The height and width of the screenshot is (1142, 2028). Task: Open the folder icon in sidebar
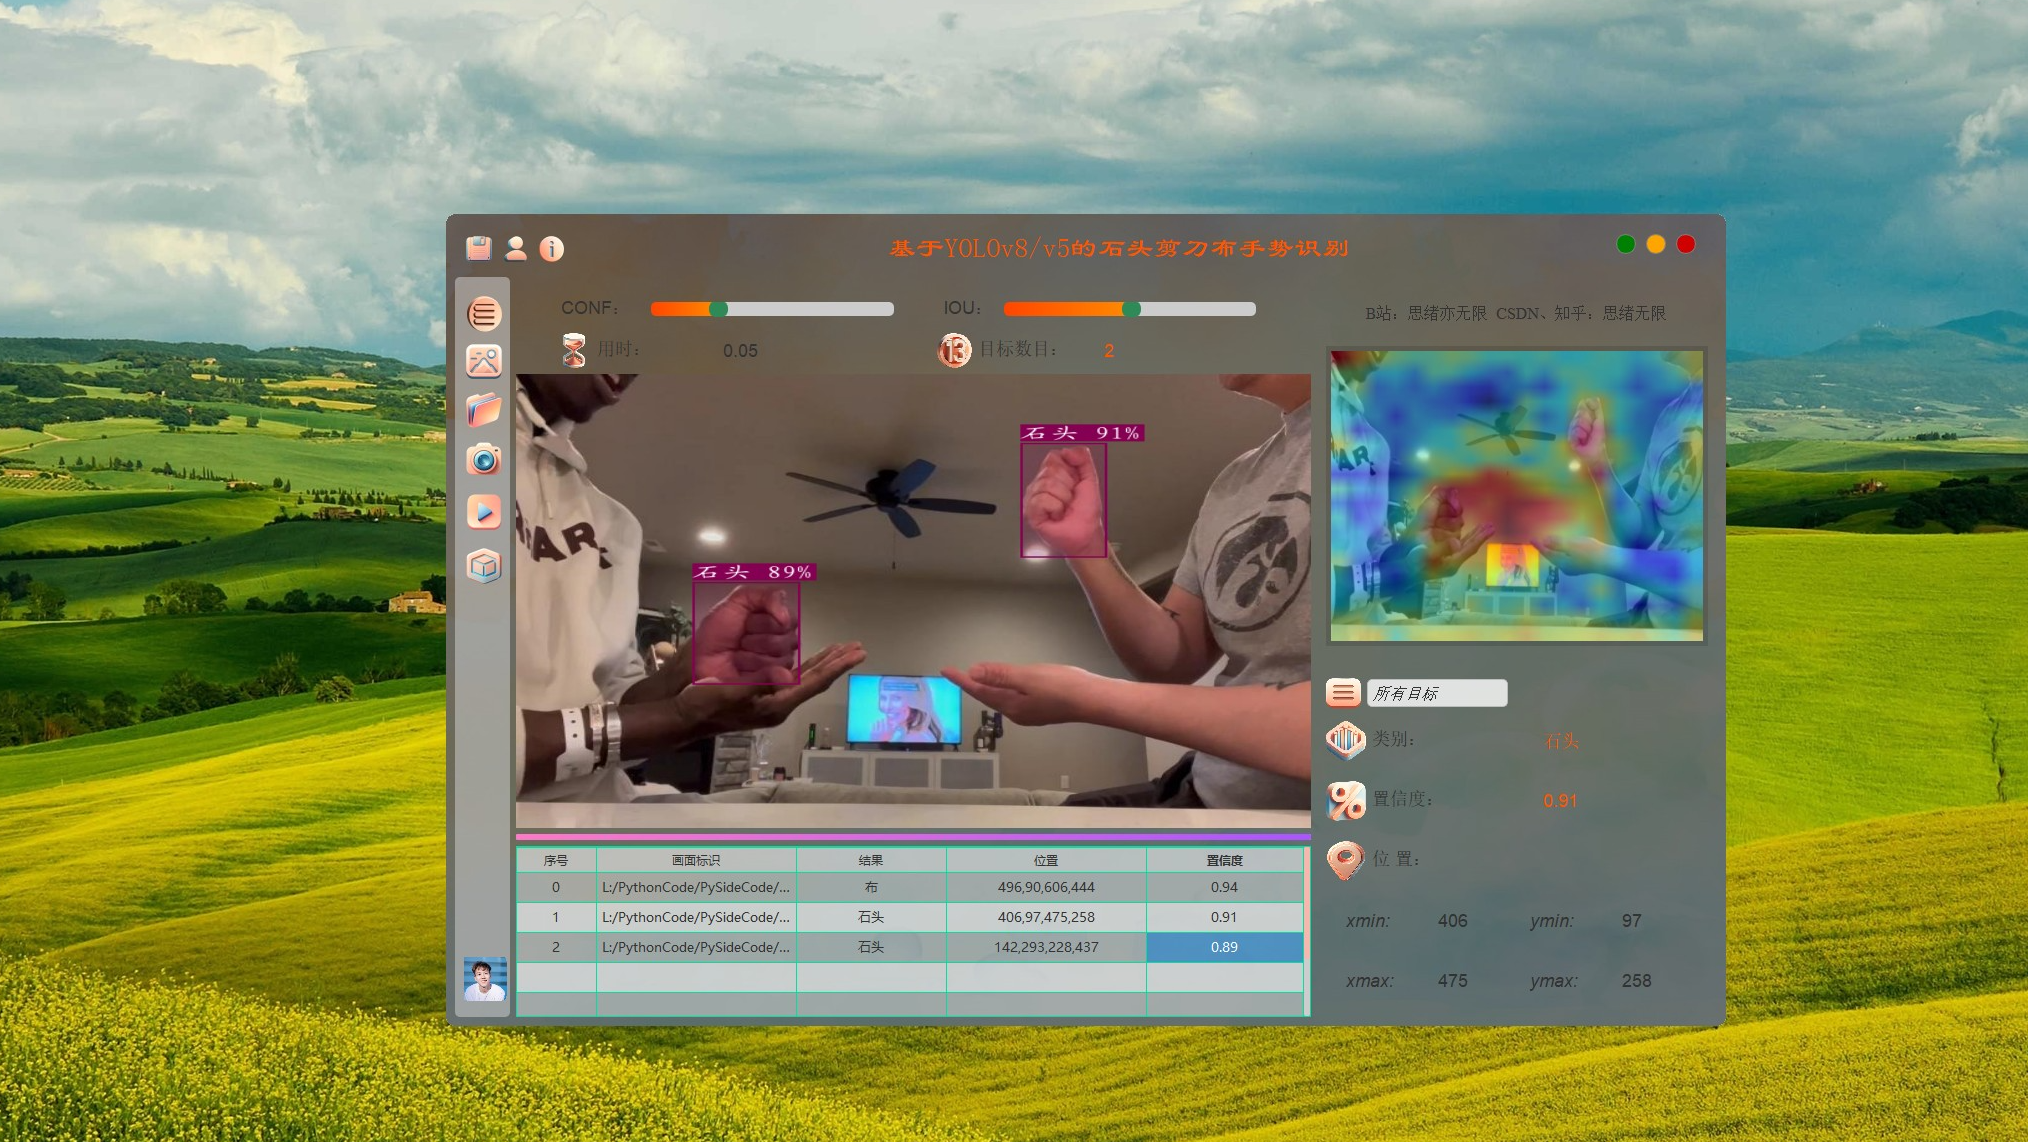click(484, 410)
